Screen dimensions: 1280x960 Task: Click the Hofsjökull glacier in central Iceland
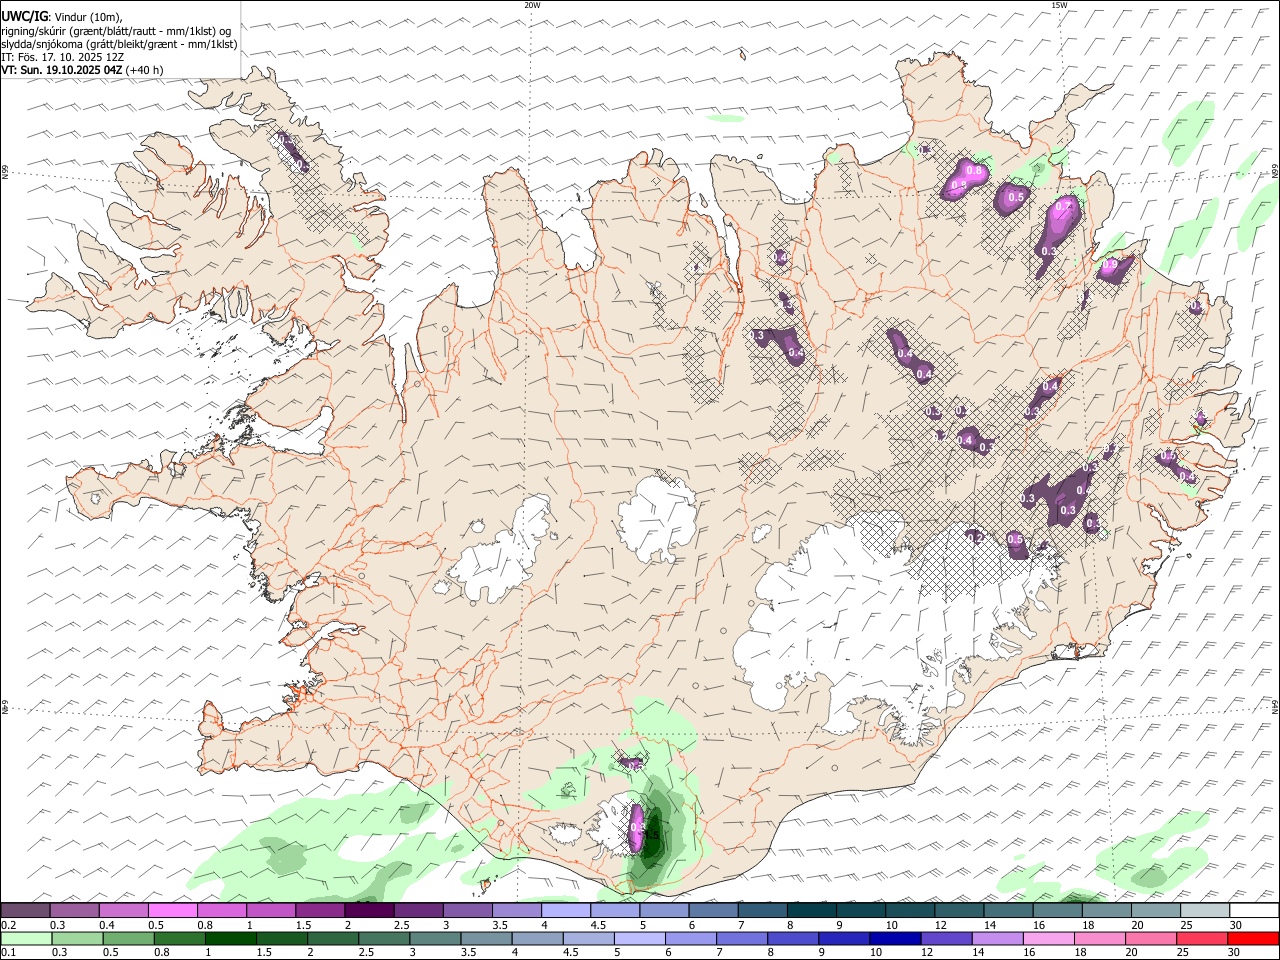pos(657,517)
